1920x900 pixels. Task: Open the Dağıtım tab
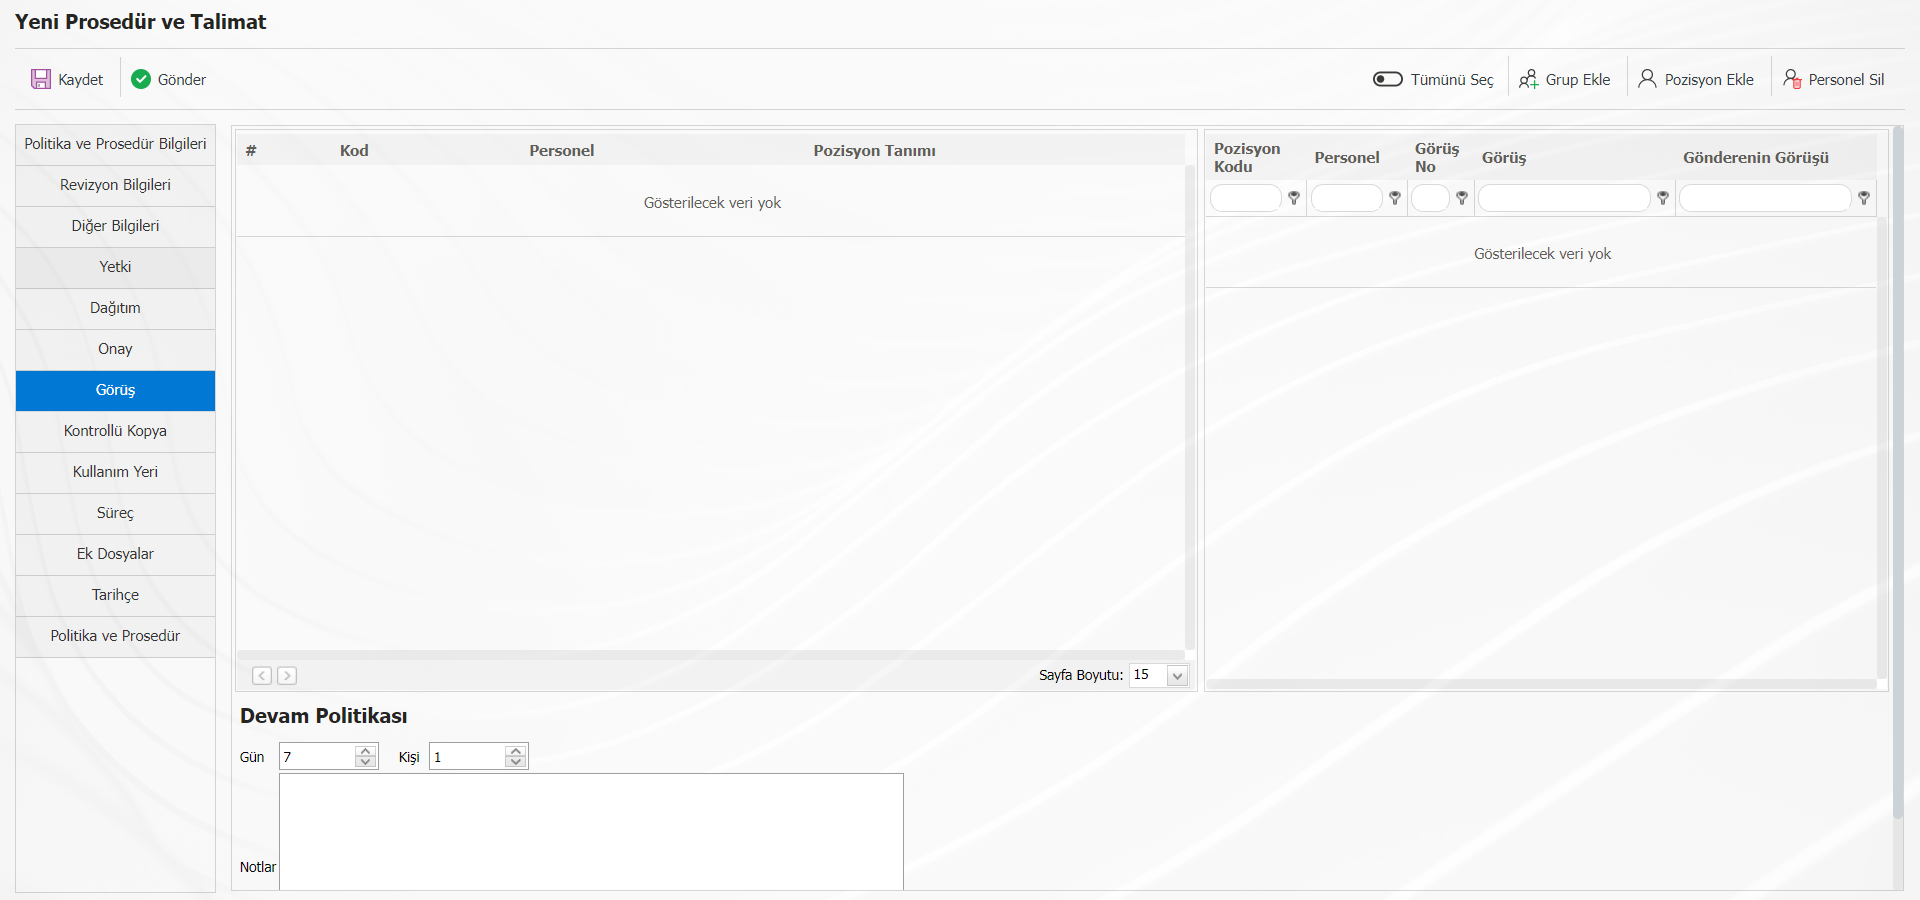coord(115,308)
